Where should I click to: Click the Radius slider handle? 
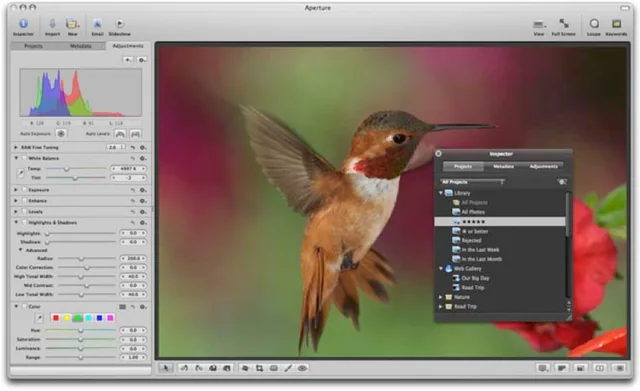pyautogui.click(x=81, y=259)
